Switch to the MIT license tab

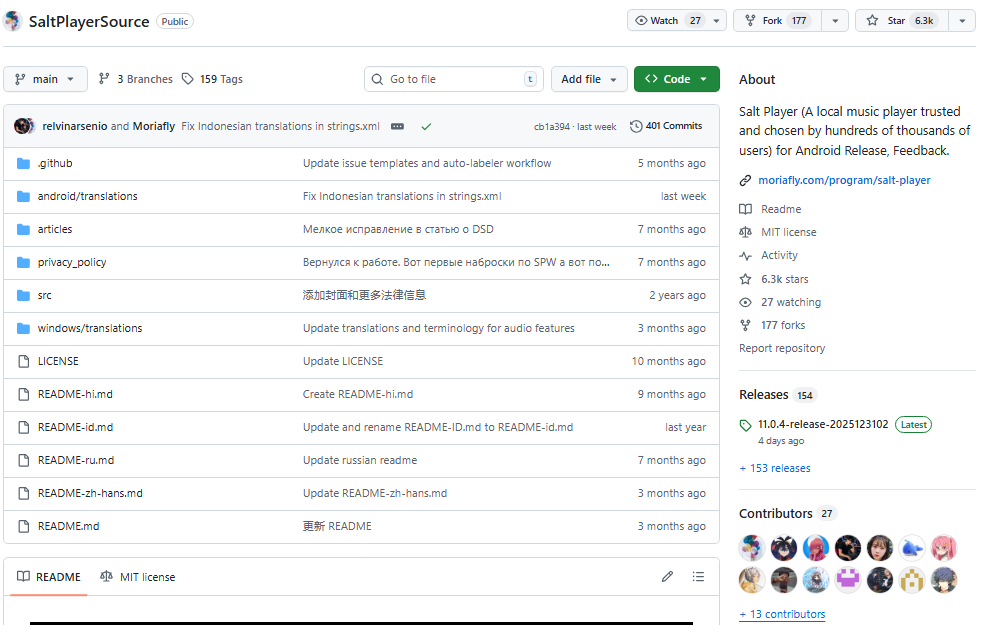click(x=138, y=577)
